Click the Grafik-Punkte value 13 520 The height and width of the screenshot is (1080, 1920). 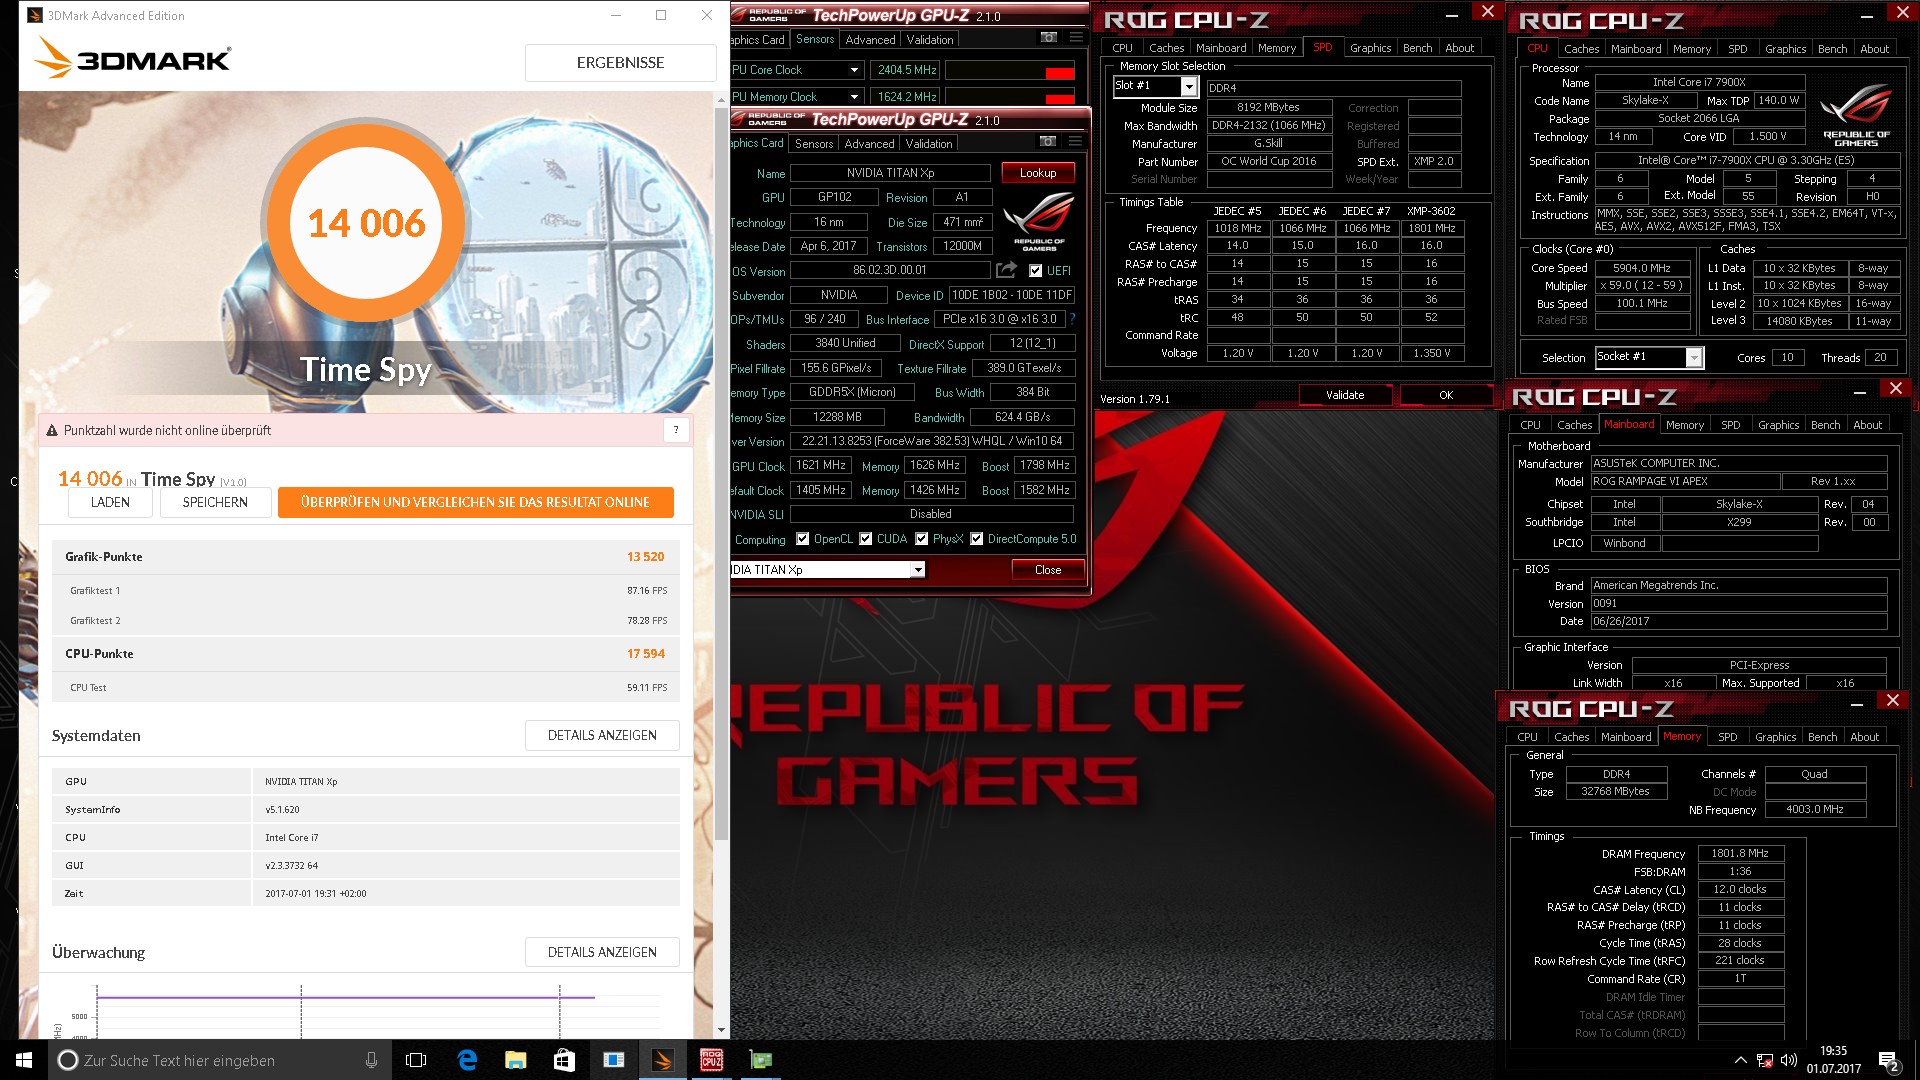[x=646, y=557]
